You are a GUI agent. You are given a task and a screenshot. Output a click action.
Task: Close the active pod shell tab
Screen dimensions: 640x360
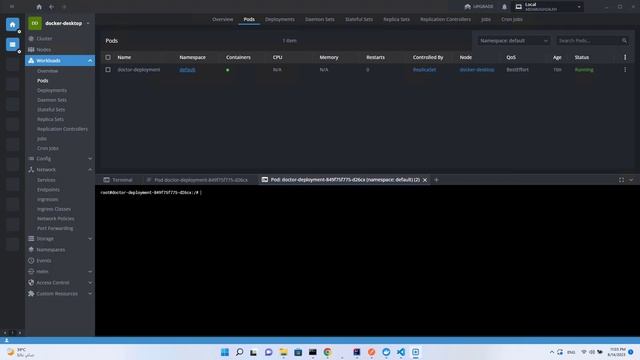click(x=425, y=180)
